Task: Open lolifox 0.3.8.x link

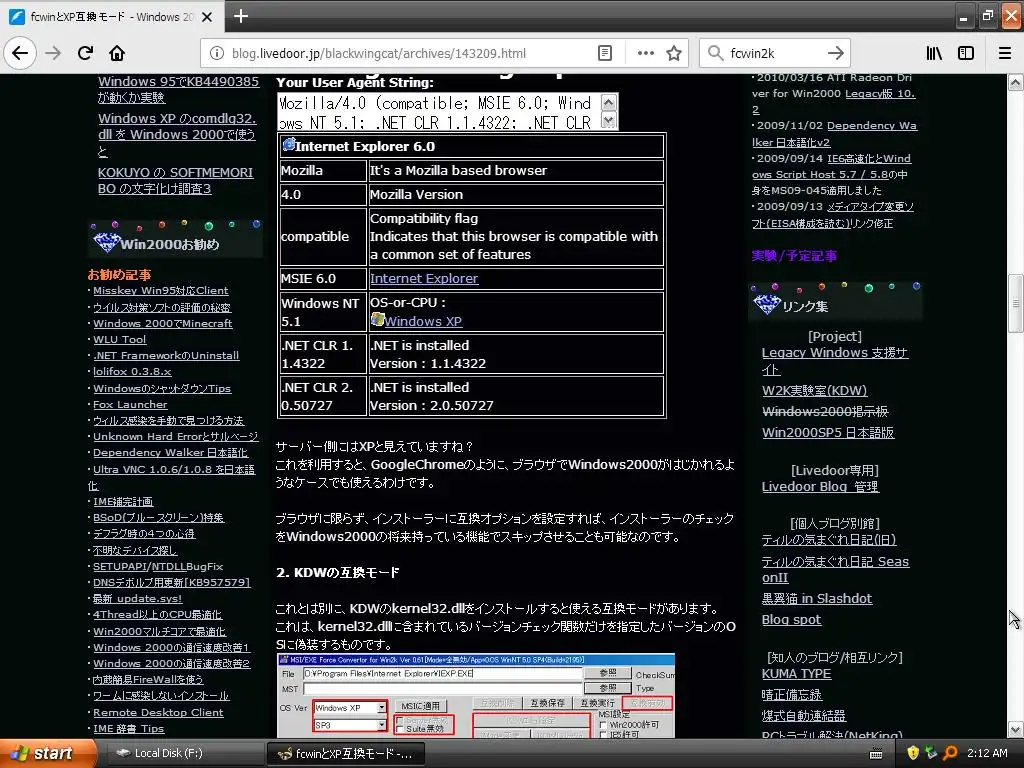Action: pyautogui.click(x=132, y=372)
